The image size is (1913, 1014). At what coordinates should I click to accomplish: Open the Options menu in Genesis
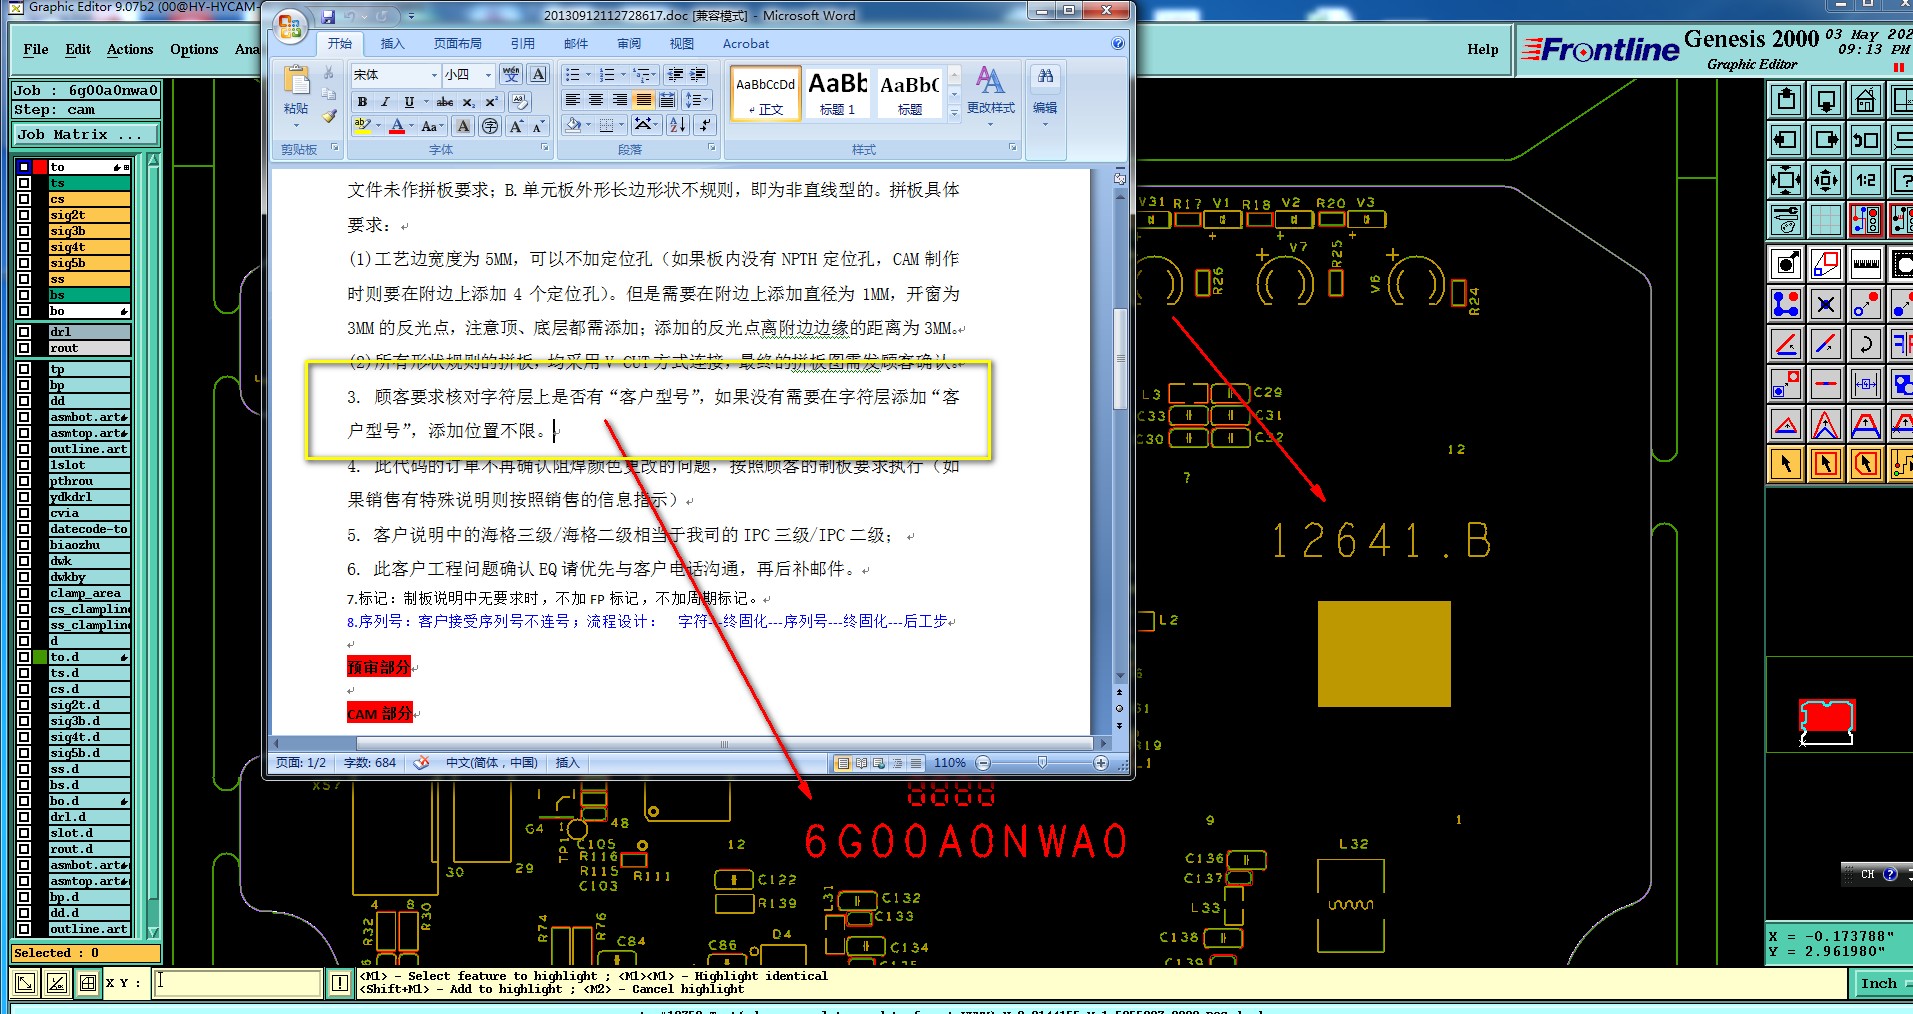click(194, 49)
